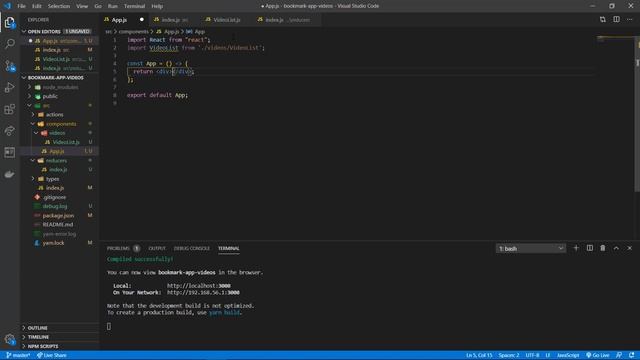The height and width of the screenshot is (360, 640).
Task: Kill the terminal with trash icon
Action: point(603,248)
